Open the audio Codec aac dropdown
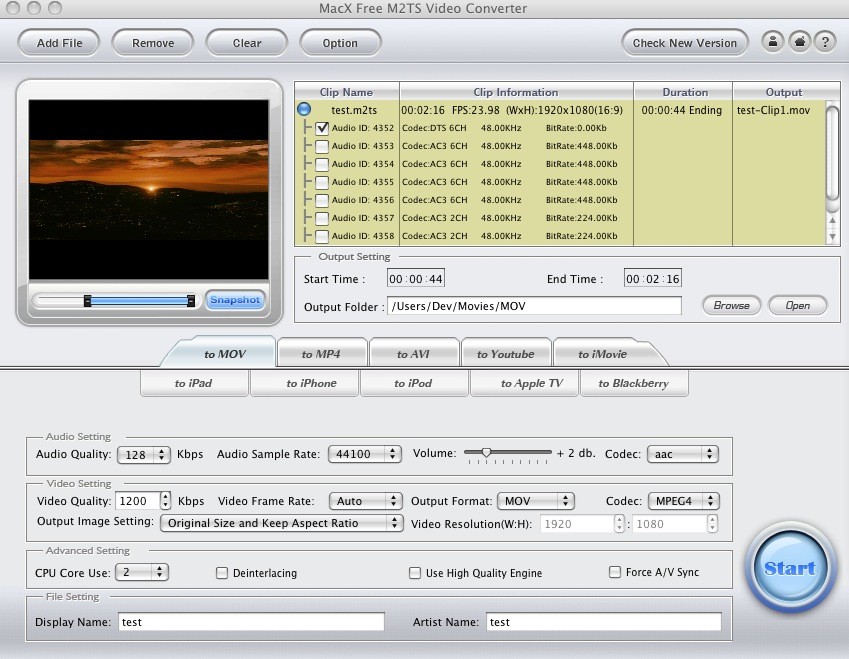The height and width of the screenshot is (659, 849). [683, 454]
